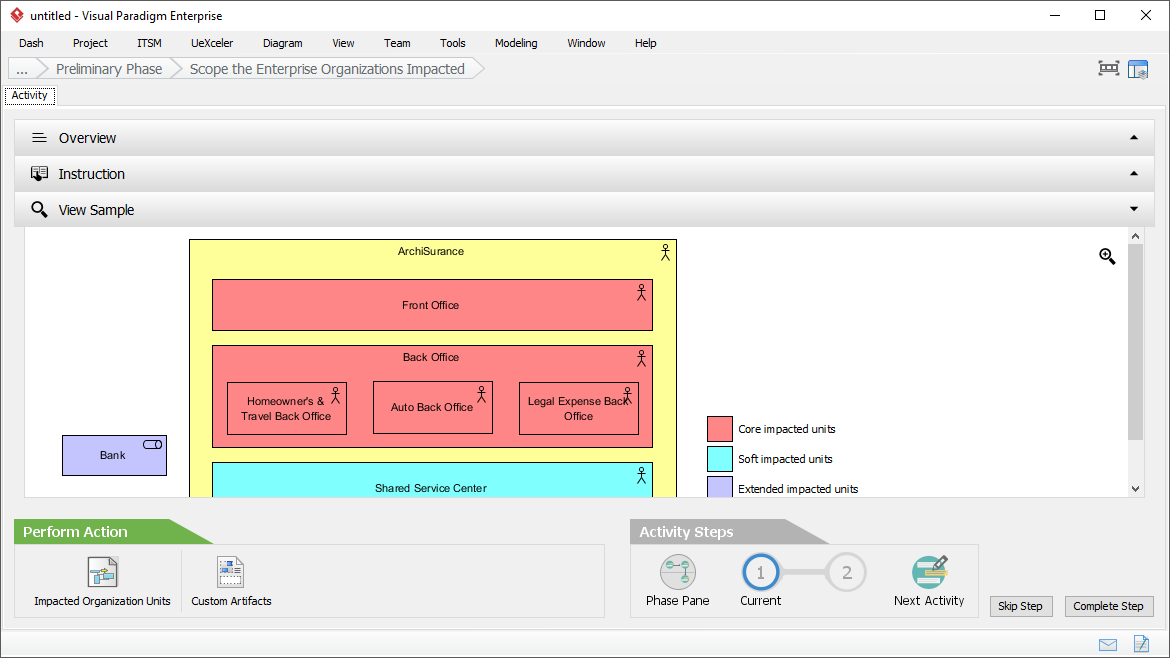Click the Complete Step button
Viewport: 1170px width, 658px height.
point(1108,606)
